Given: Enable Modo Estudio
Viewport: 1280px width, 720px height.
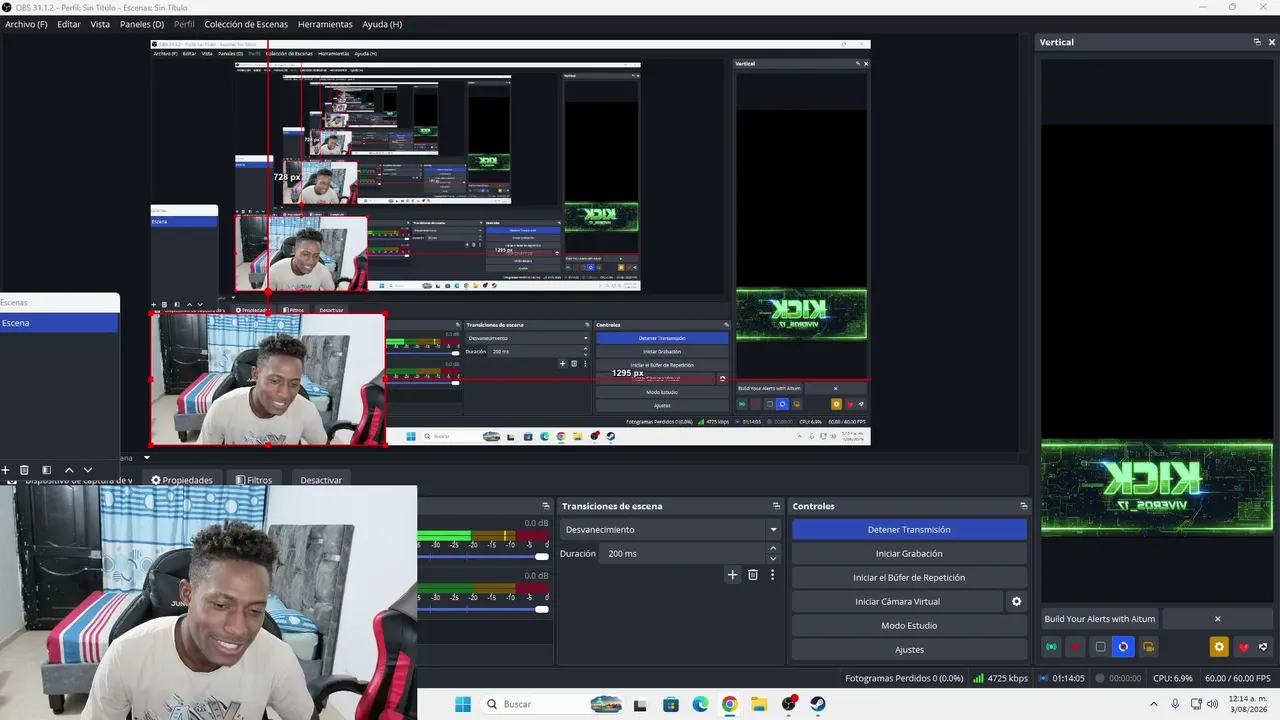Looking at the screenshot, I should click(x=909, y=625).
